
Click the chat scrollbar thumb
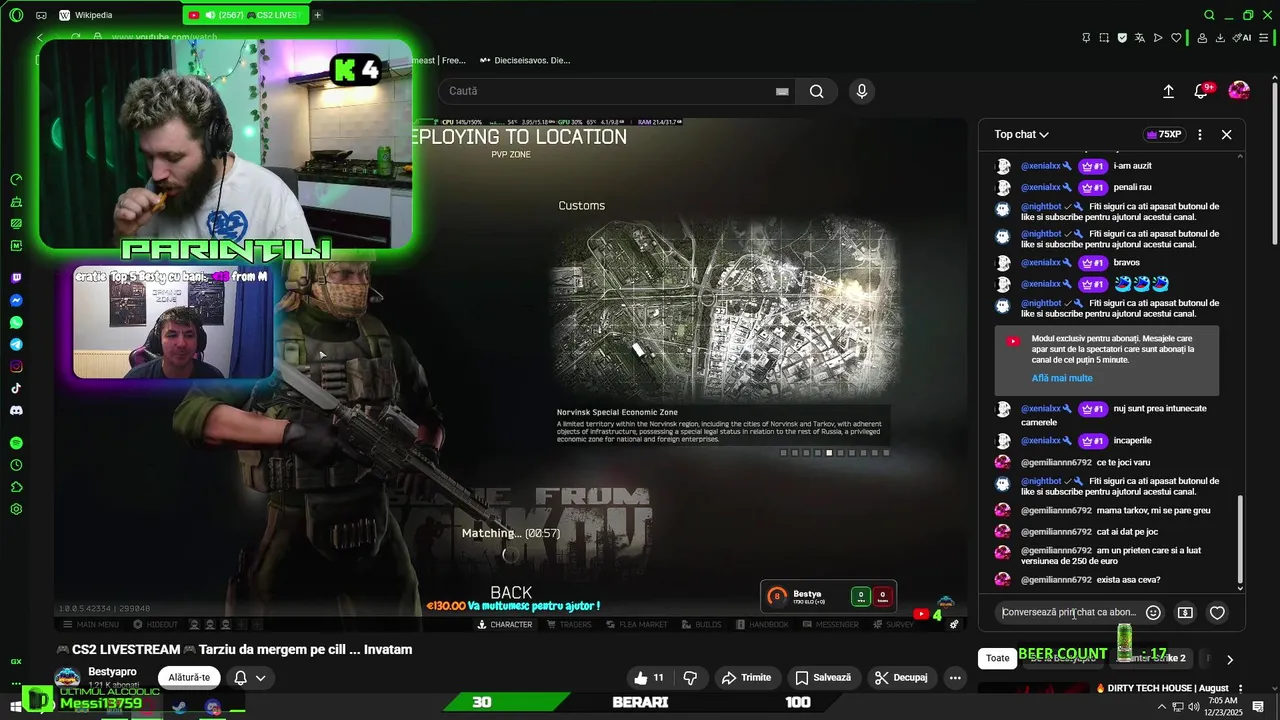1241,541
